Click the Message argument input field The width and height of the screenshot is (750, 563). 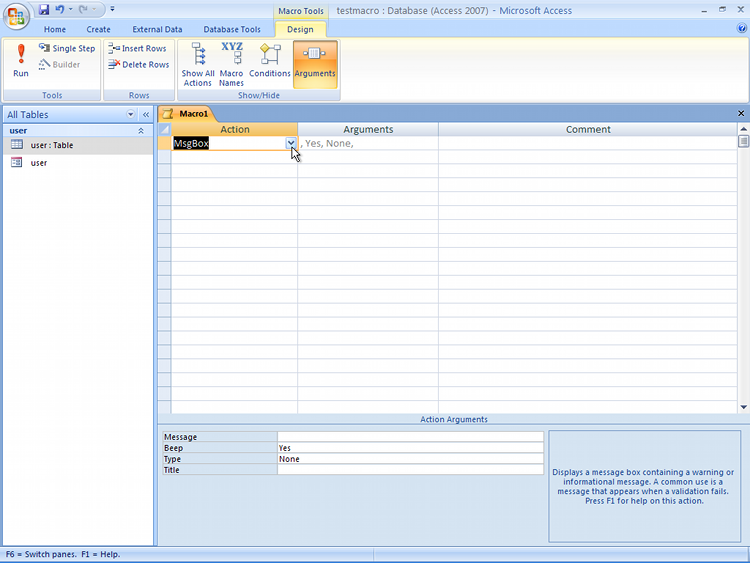coord(410,437)
